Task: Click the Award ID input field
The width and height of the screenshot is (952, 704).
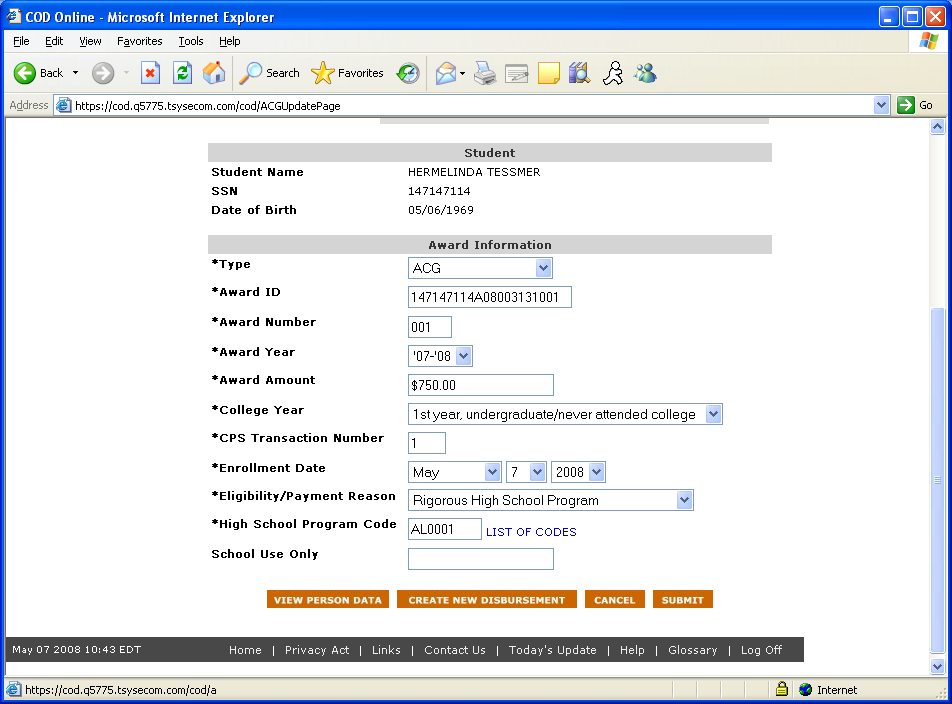Action: [489, 297]
